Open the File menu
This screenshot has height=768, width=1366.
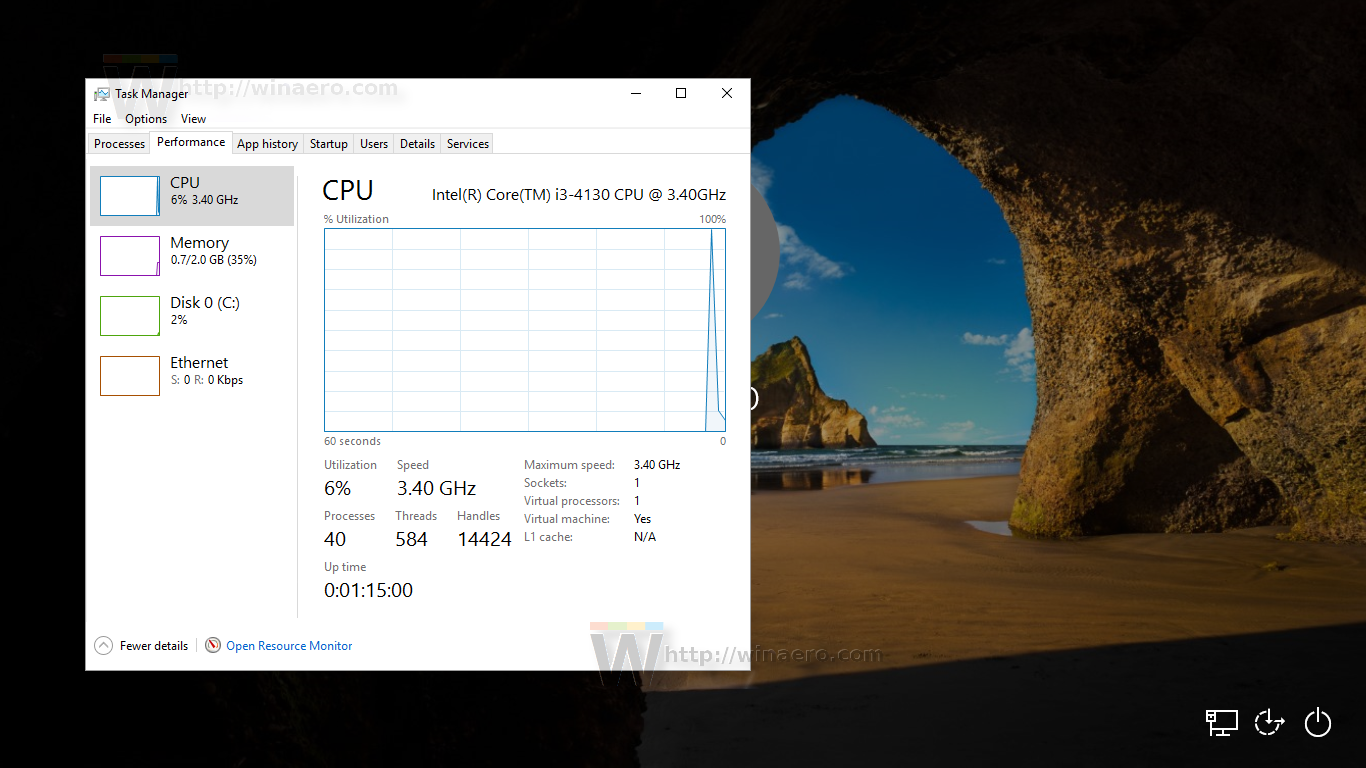101,118
